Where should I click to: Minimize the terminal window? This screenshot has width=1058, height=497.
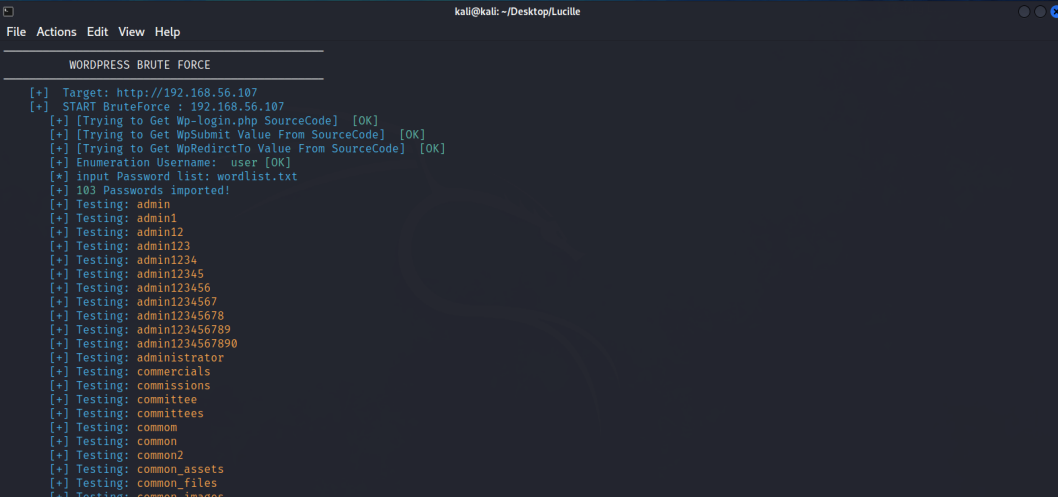click(x=1024, y=11)
